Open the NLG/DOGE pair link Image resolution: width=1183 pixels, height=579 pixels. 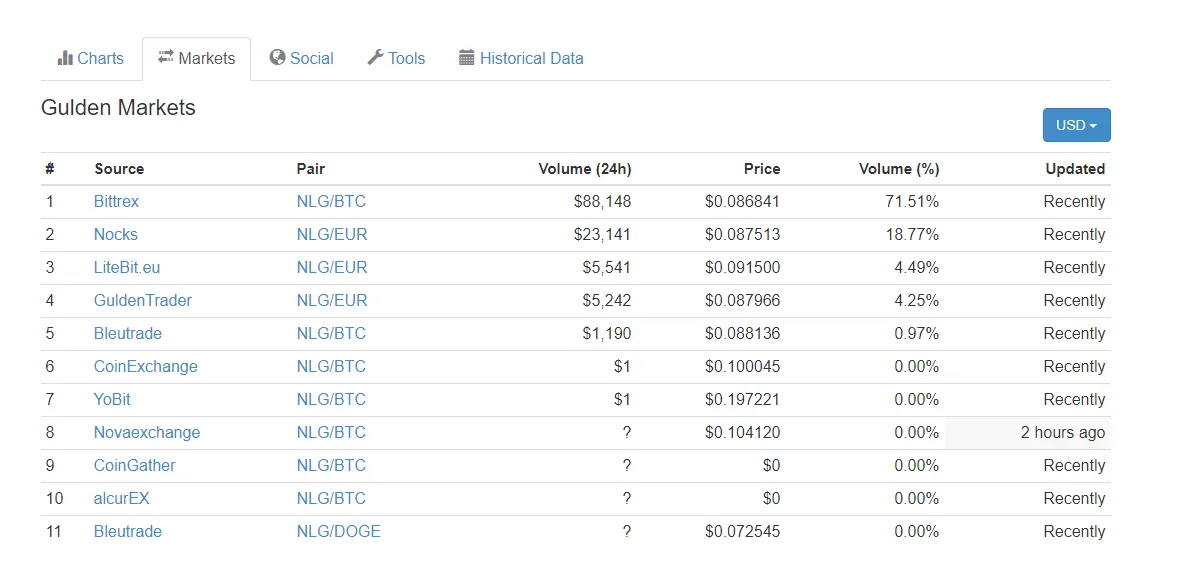[339, 531]
